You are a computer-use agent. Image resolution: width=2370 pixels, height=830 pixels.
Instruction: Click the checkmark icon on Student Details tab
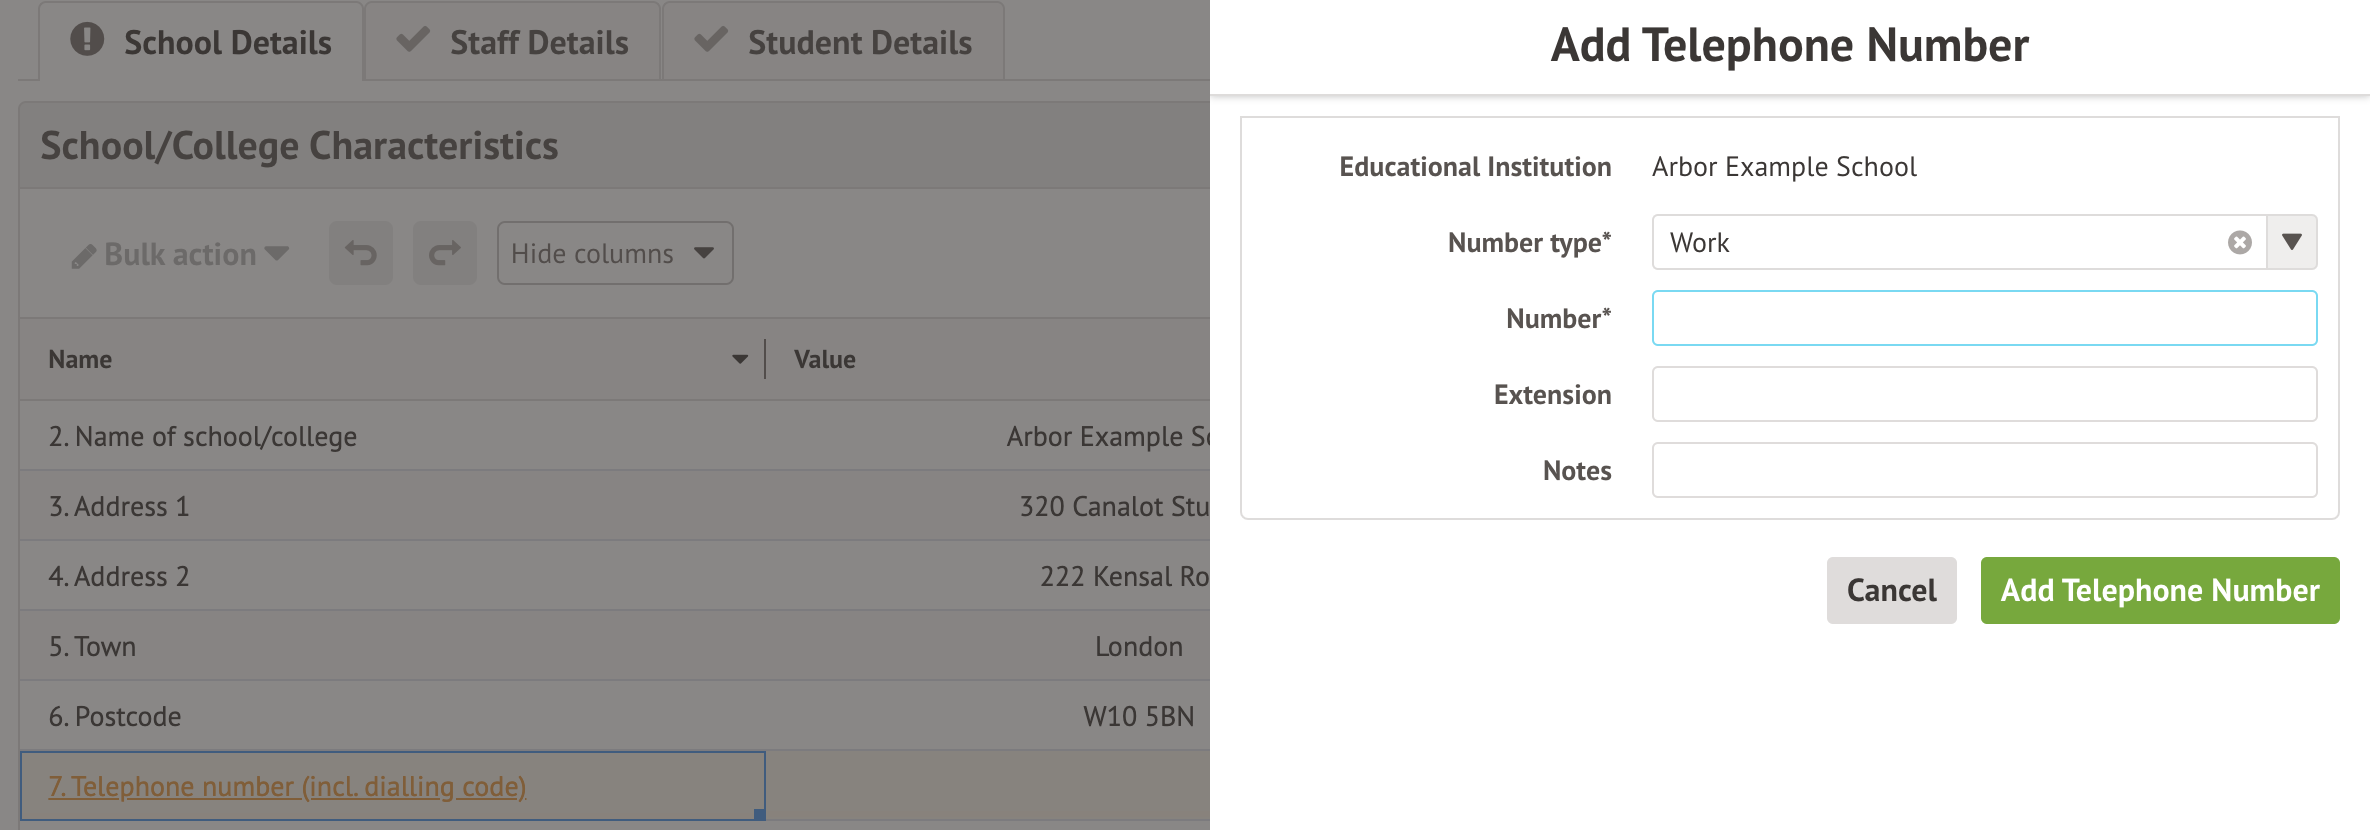click(712, 41)
